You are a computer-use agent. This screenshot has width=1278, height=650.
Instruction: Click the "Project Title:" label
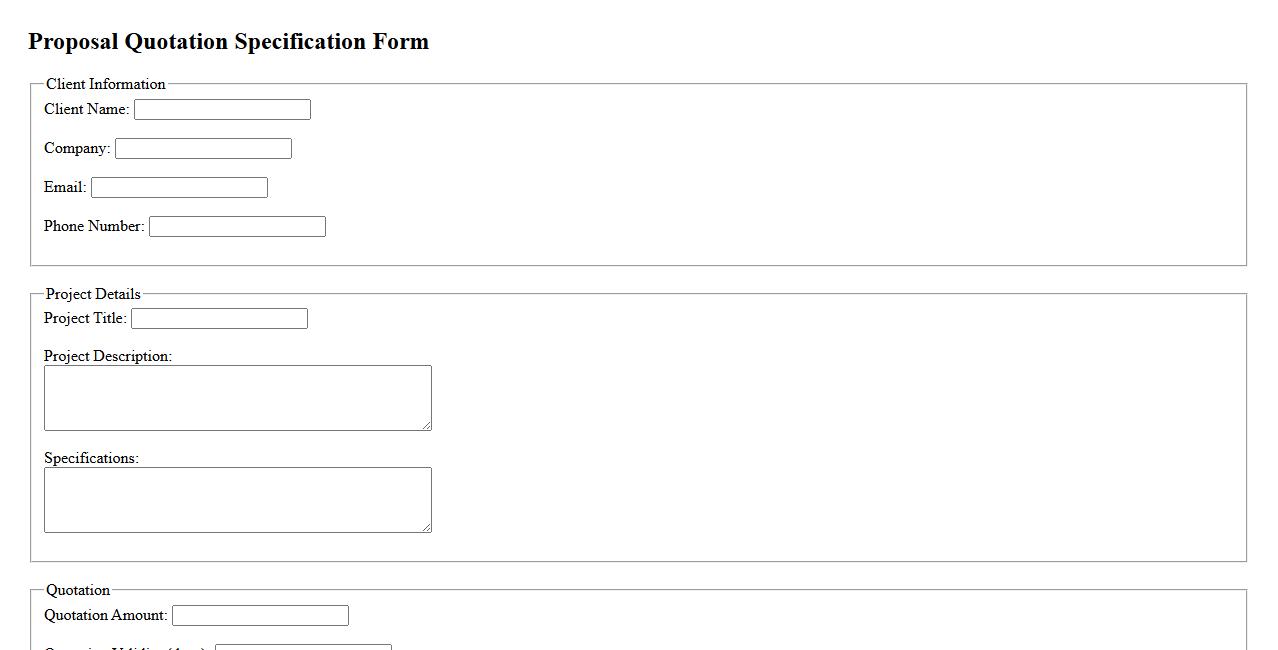[85, 318]
